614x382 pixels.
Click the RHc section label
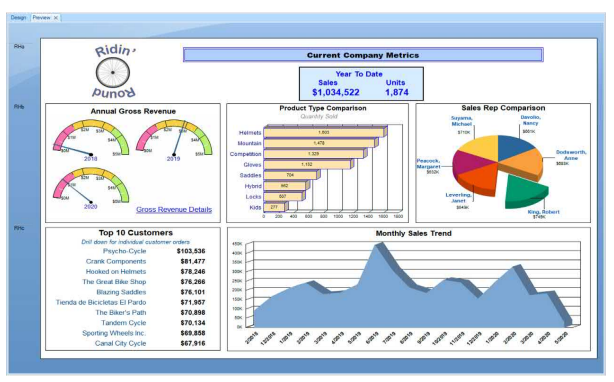pyautogui.click(x=19, y=228)
